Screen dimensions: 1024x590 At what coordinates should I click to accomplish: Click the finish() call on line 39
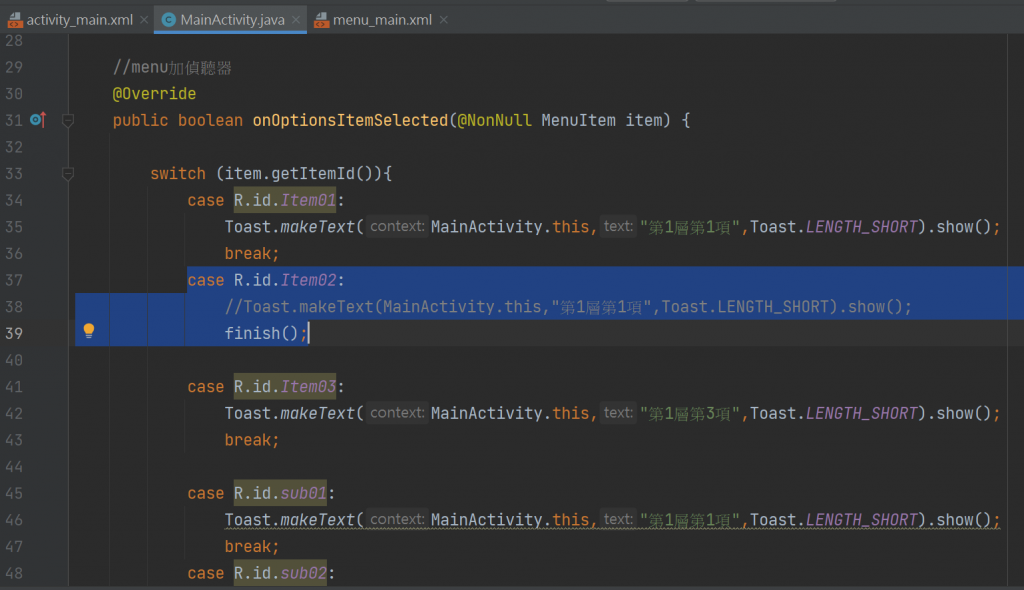pyautogui.click(x=266, y=333)
